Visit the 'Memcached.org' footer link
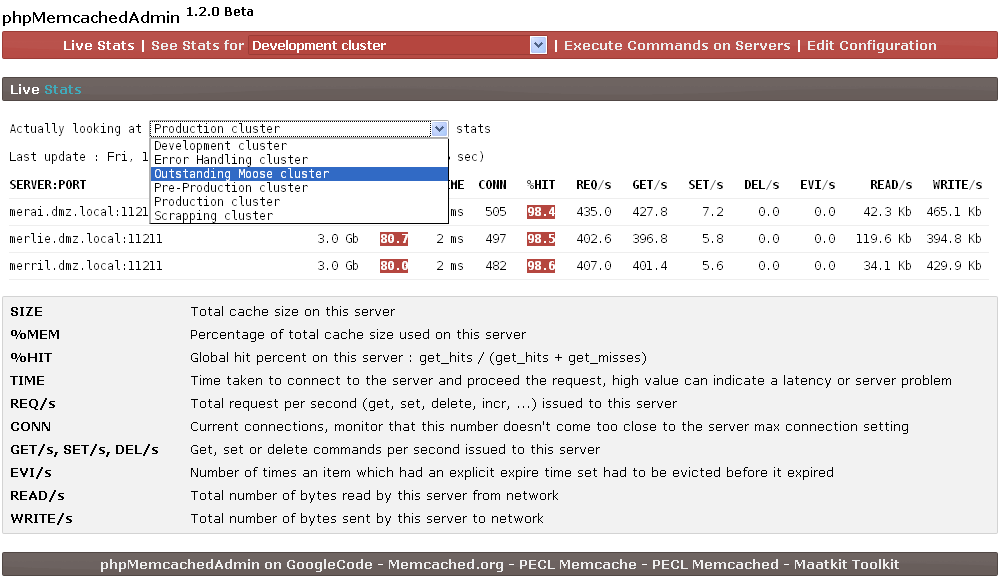The height and width of the screenshot is (577, 1000). click(445, 564)
